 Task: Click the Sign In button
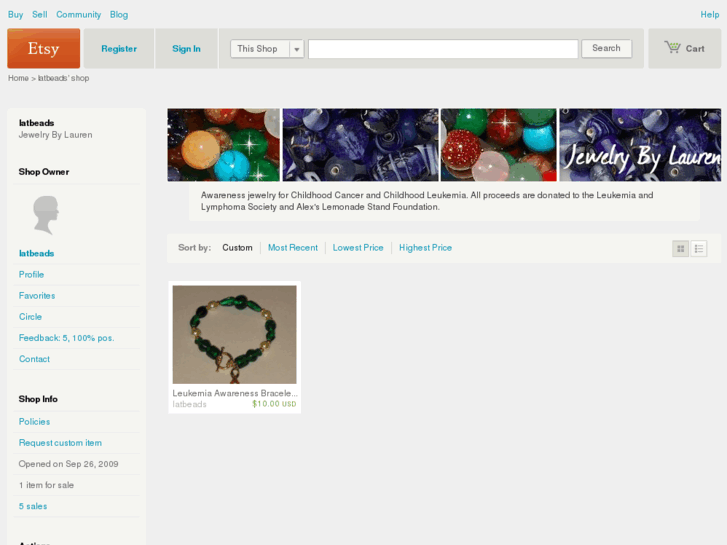pos(186,49)
